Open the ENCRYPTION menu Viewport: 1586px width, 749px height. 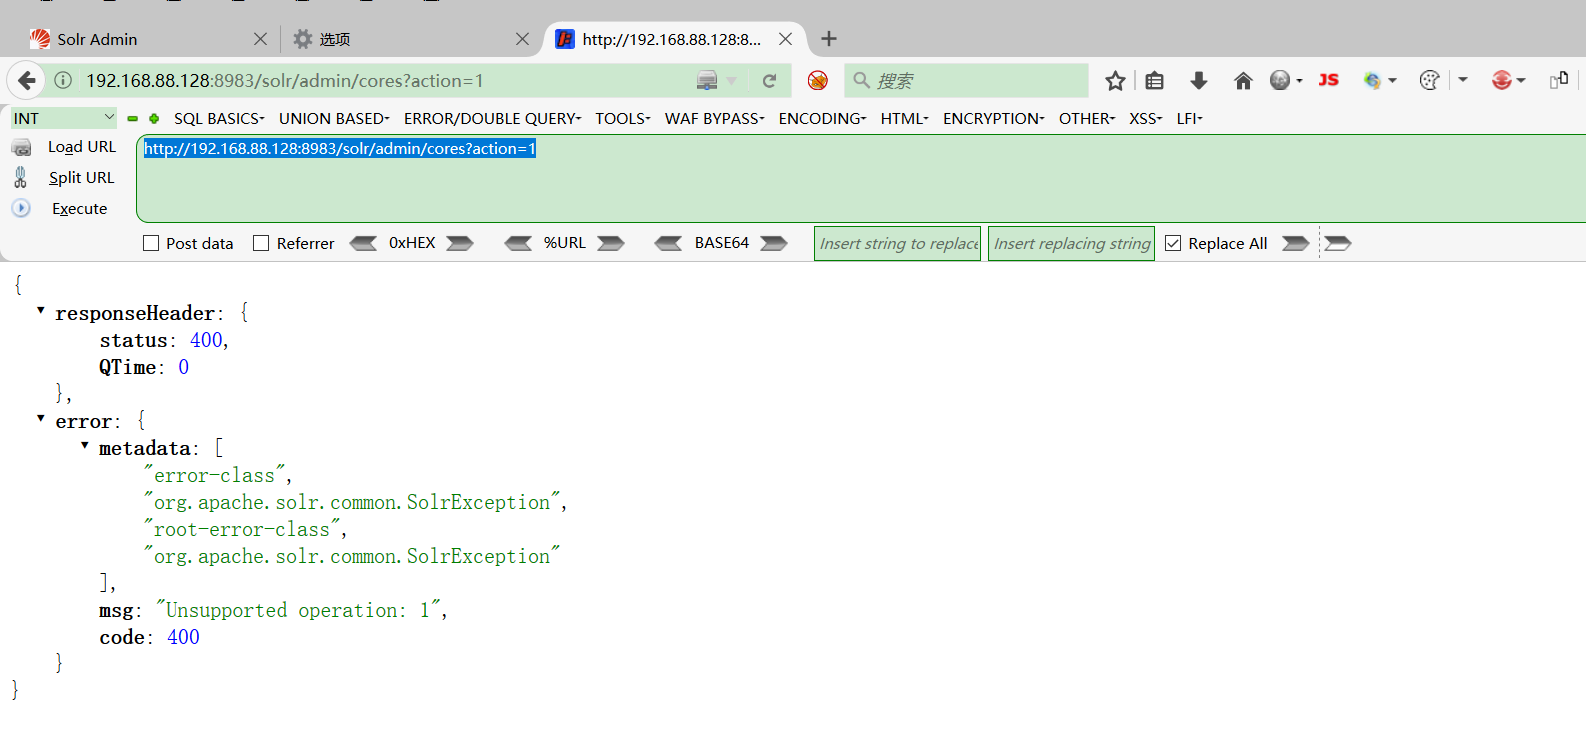[994, 118]
